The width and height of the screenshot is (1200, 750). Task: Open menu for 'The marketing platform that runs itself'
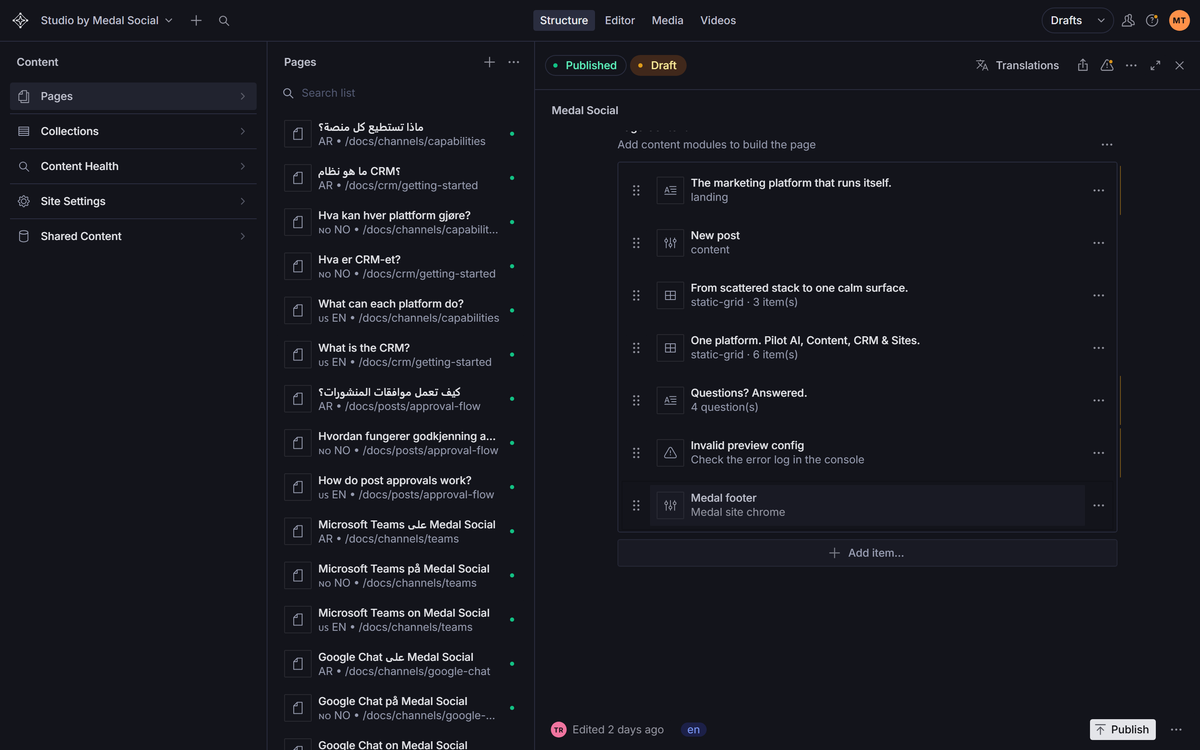(1098, 190)
